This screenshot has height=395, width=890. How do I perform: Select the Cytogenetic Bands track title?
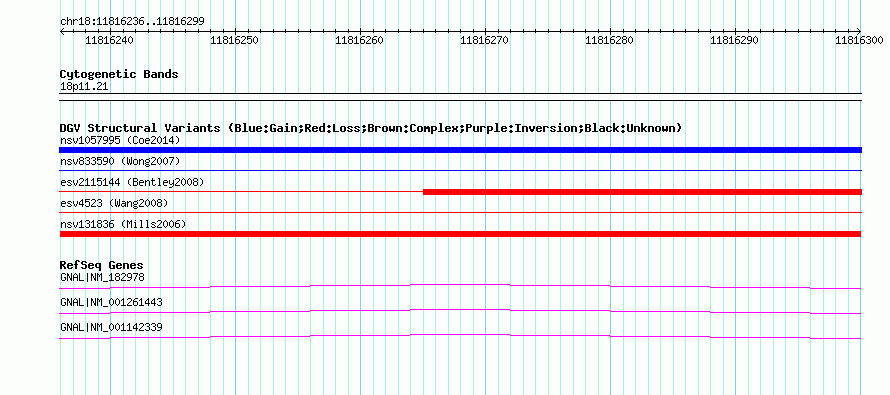(119, 74)
